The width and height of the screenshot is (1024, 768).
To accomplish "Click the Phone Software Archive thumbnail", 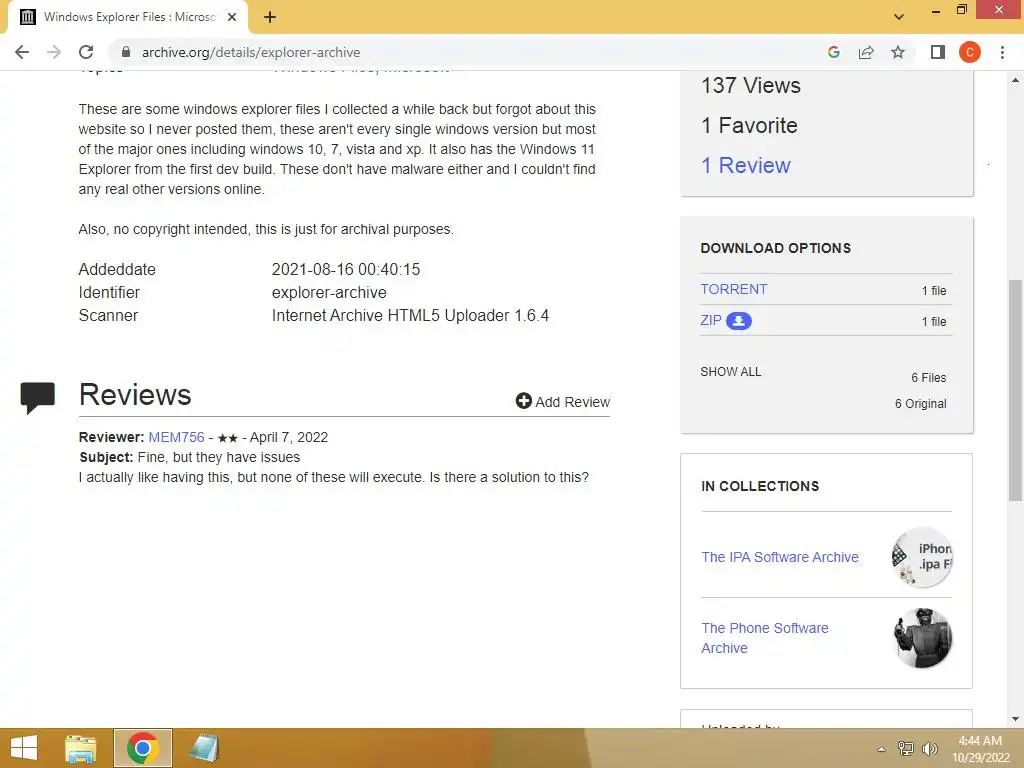I will pyautogui.click(x=922, y=638).
